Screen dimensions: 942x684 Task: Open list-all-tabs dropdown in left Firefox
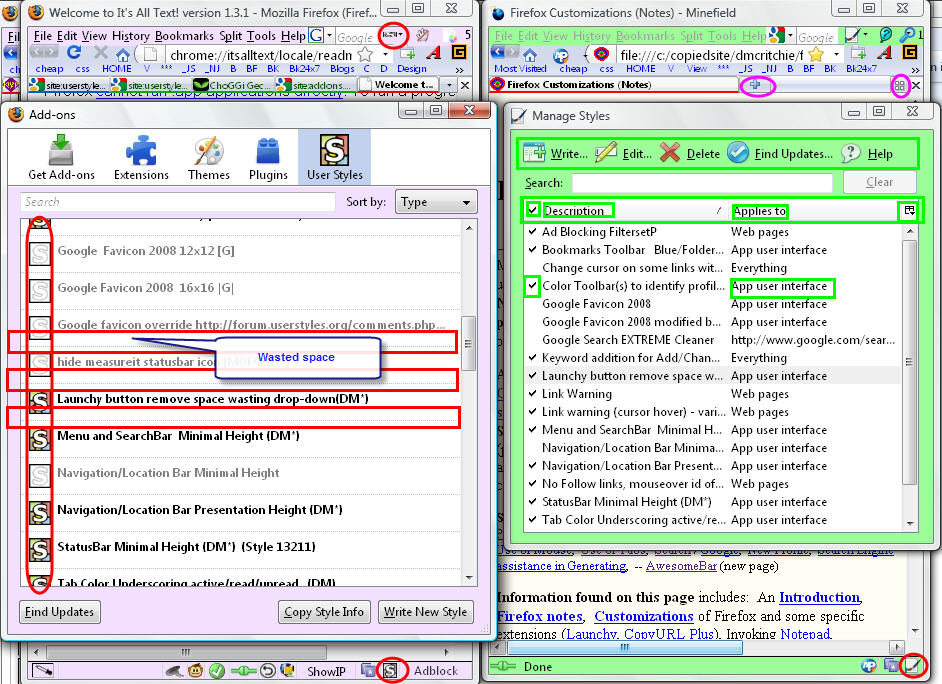click(x=449, y=85)
